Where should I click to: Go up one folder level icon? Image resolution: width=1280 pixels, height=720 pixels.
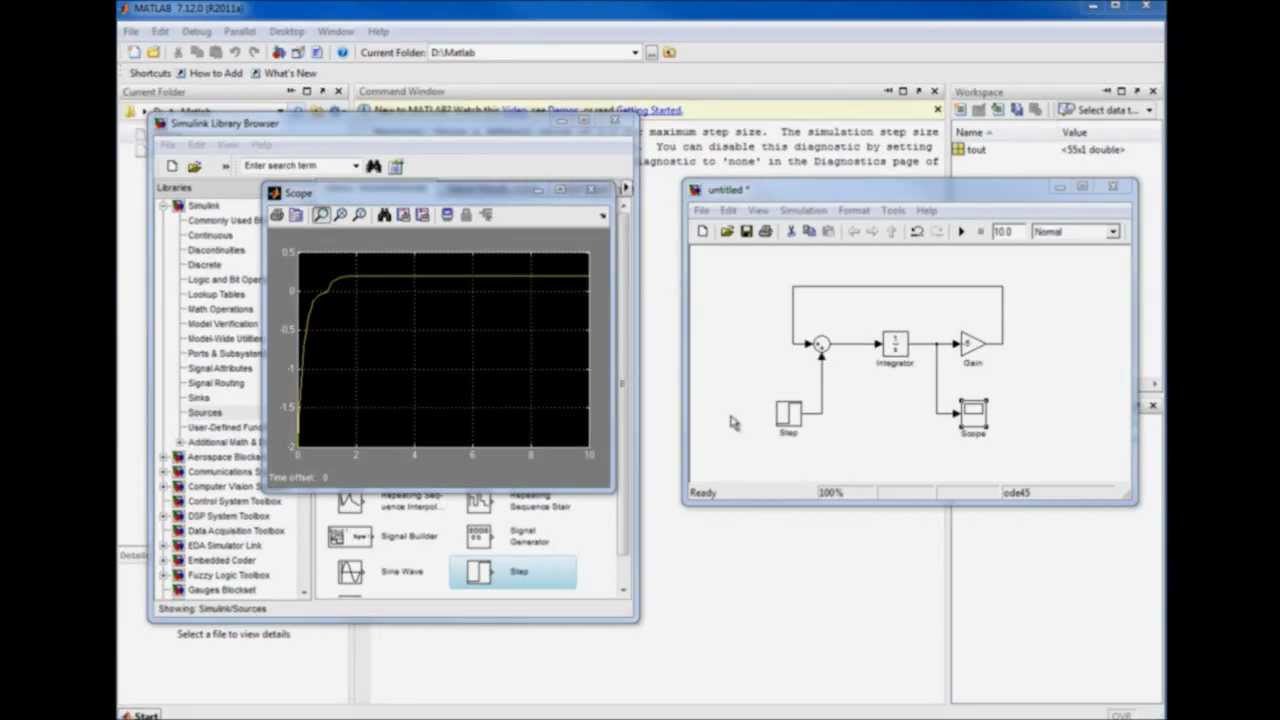click(670, 53)
